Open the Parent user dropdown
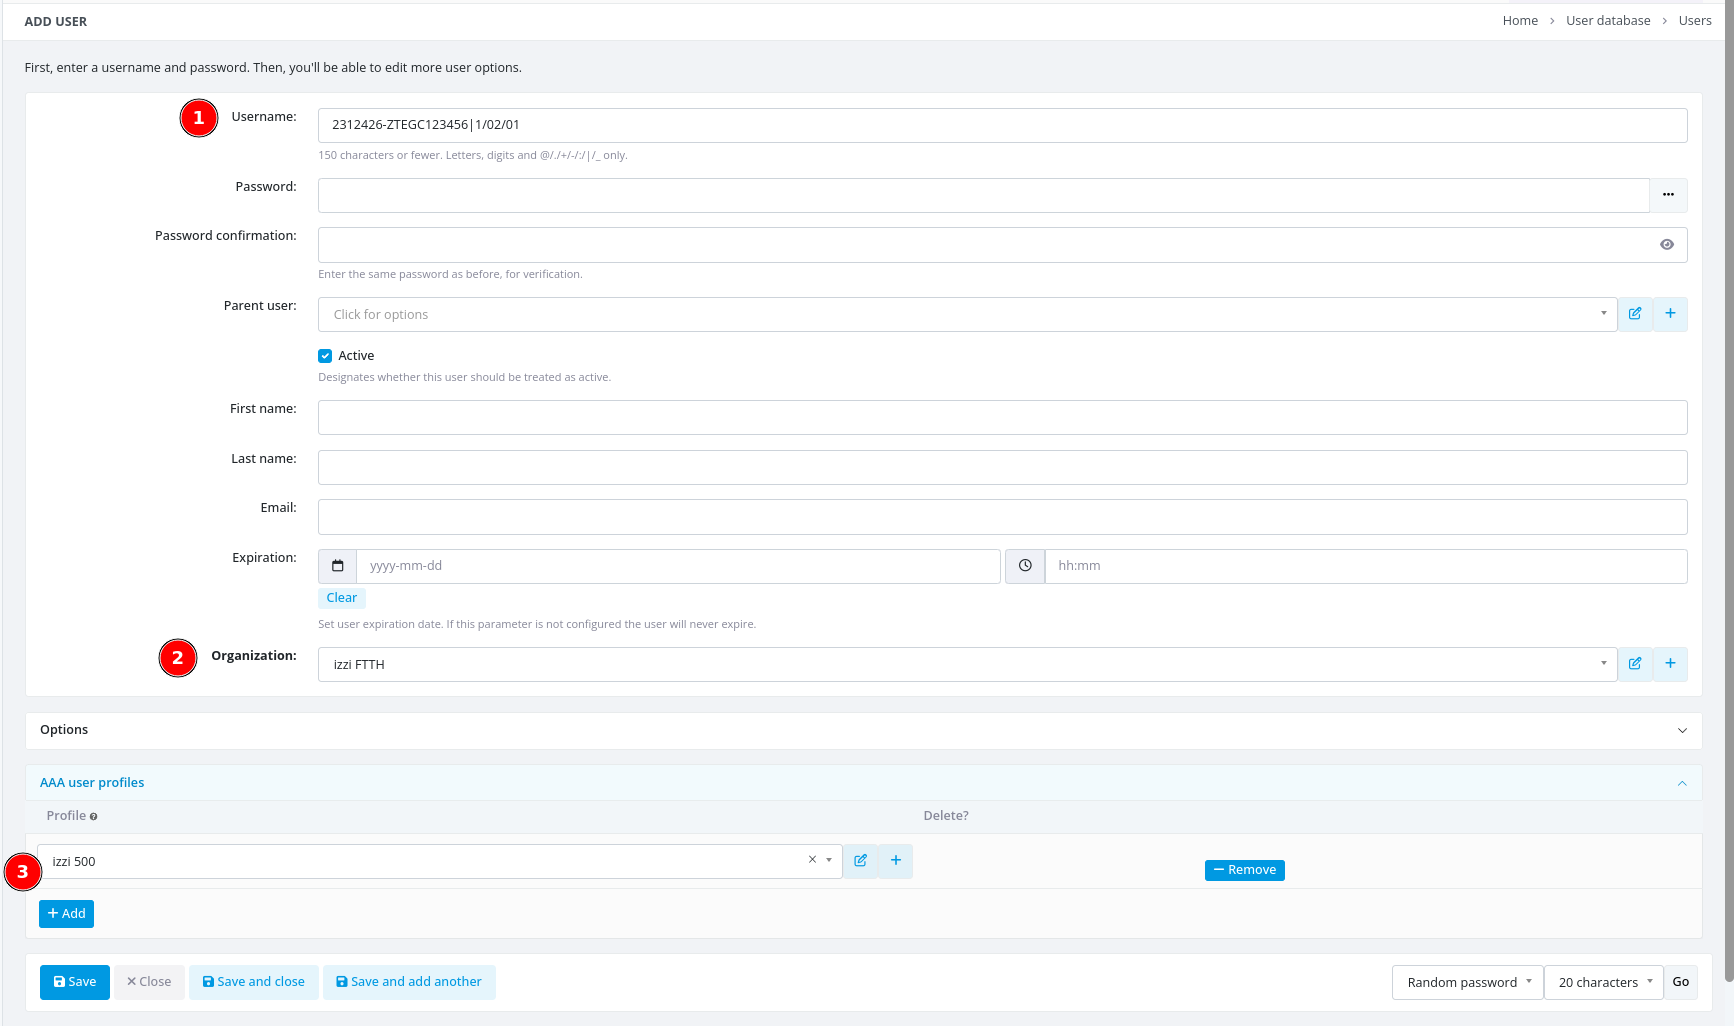Viewport: 1734px width, 1026px height. [x=966, y=314]
